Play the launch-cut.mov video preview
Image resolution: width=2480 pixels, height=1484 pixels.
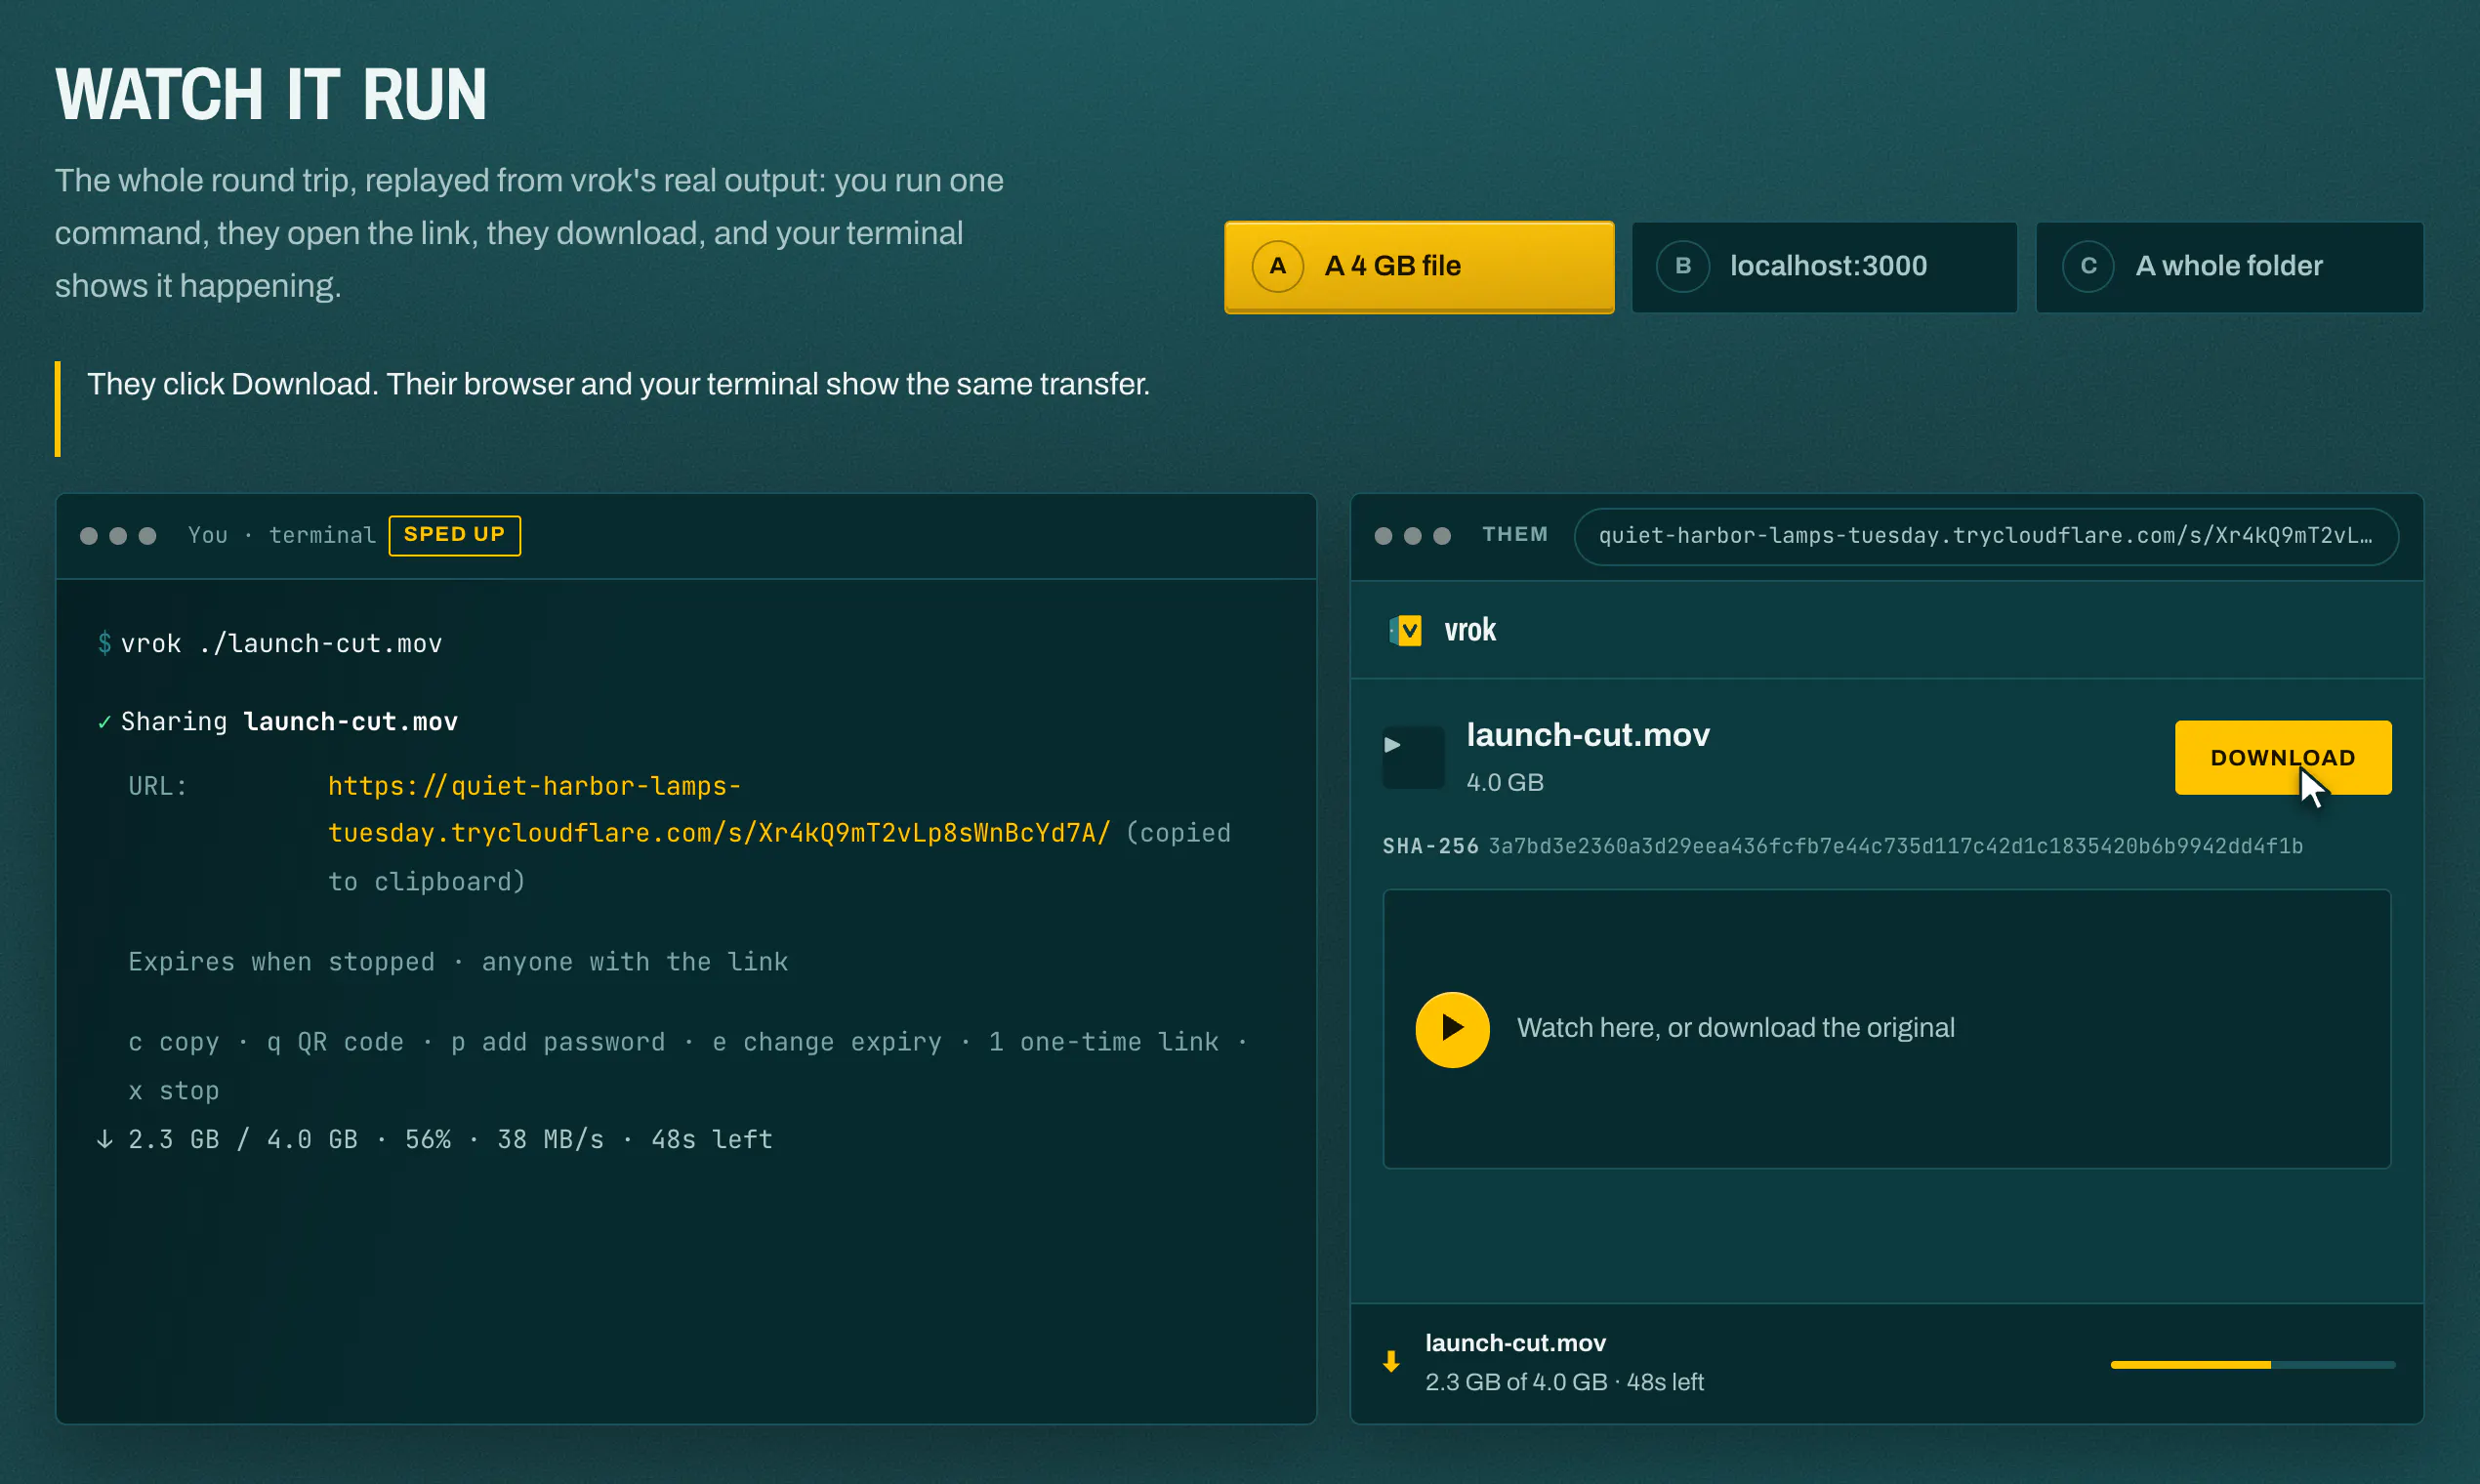1452,1029
